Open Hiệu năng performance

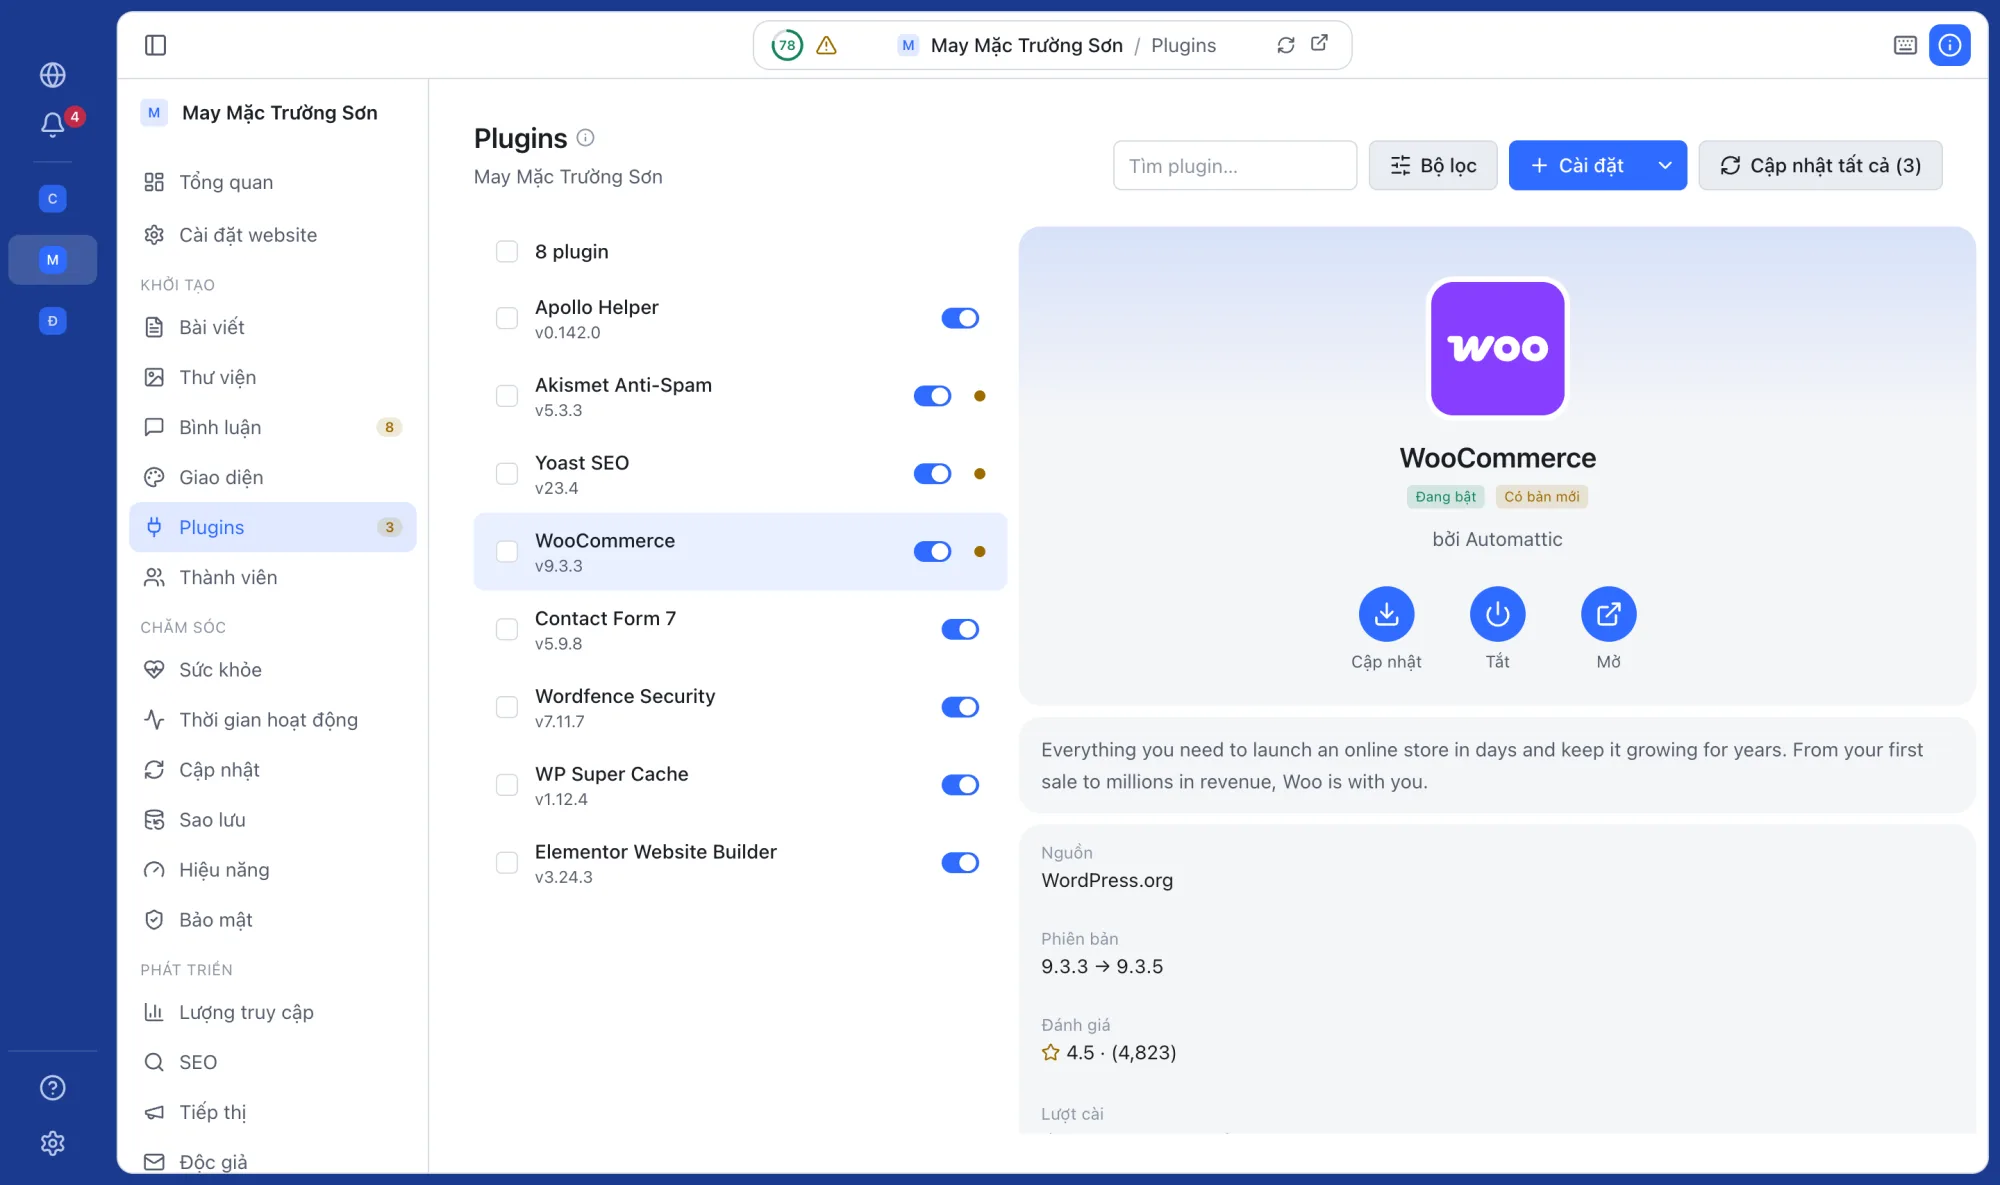click(272, 870)
